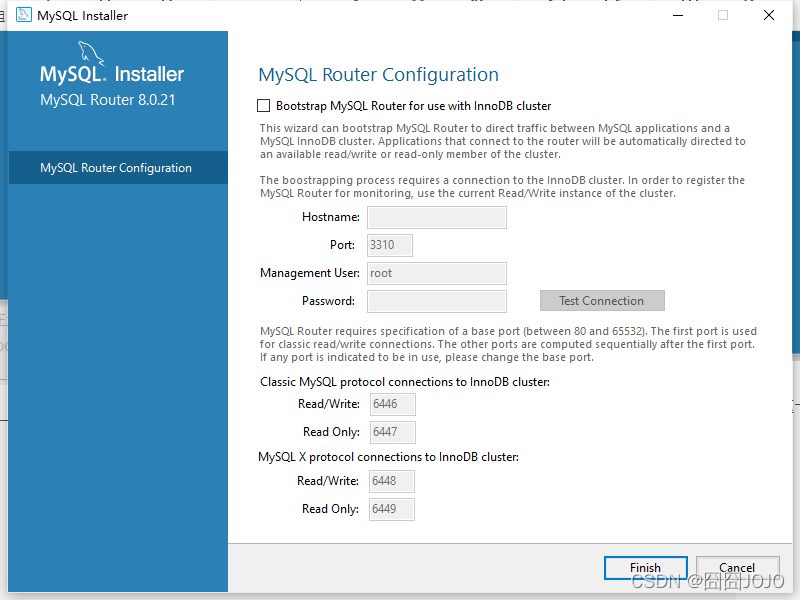Select Classic protocol Read Only port 6447 field
800x600 pixels.
(392, 432)
